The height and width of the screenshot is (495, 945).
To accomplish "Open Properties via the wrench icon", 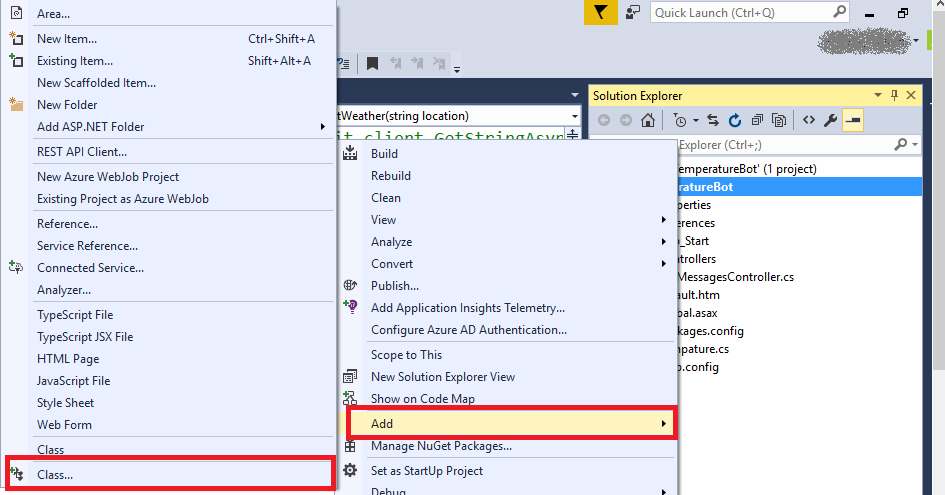I will point(830,121).
